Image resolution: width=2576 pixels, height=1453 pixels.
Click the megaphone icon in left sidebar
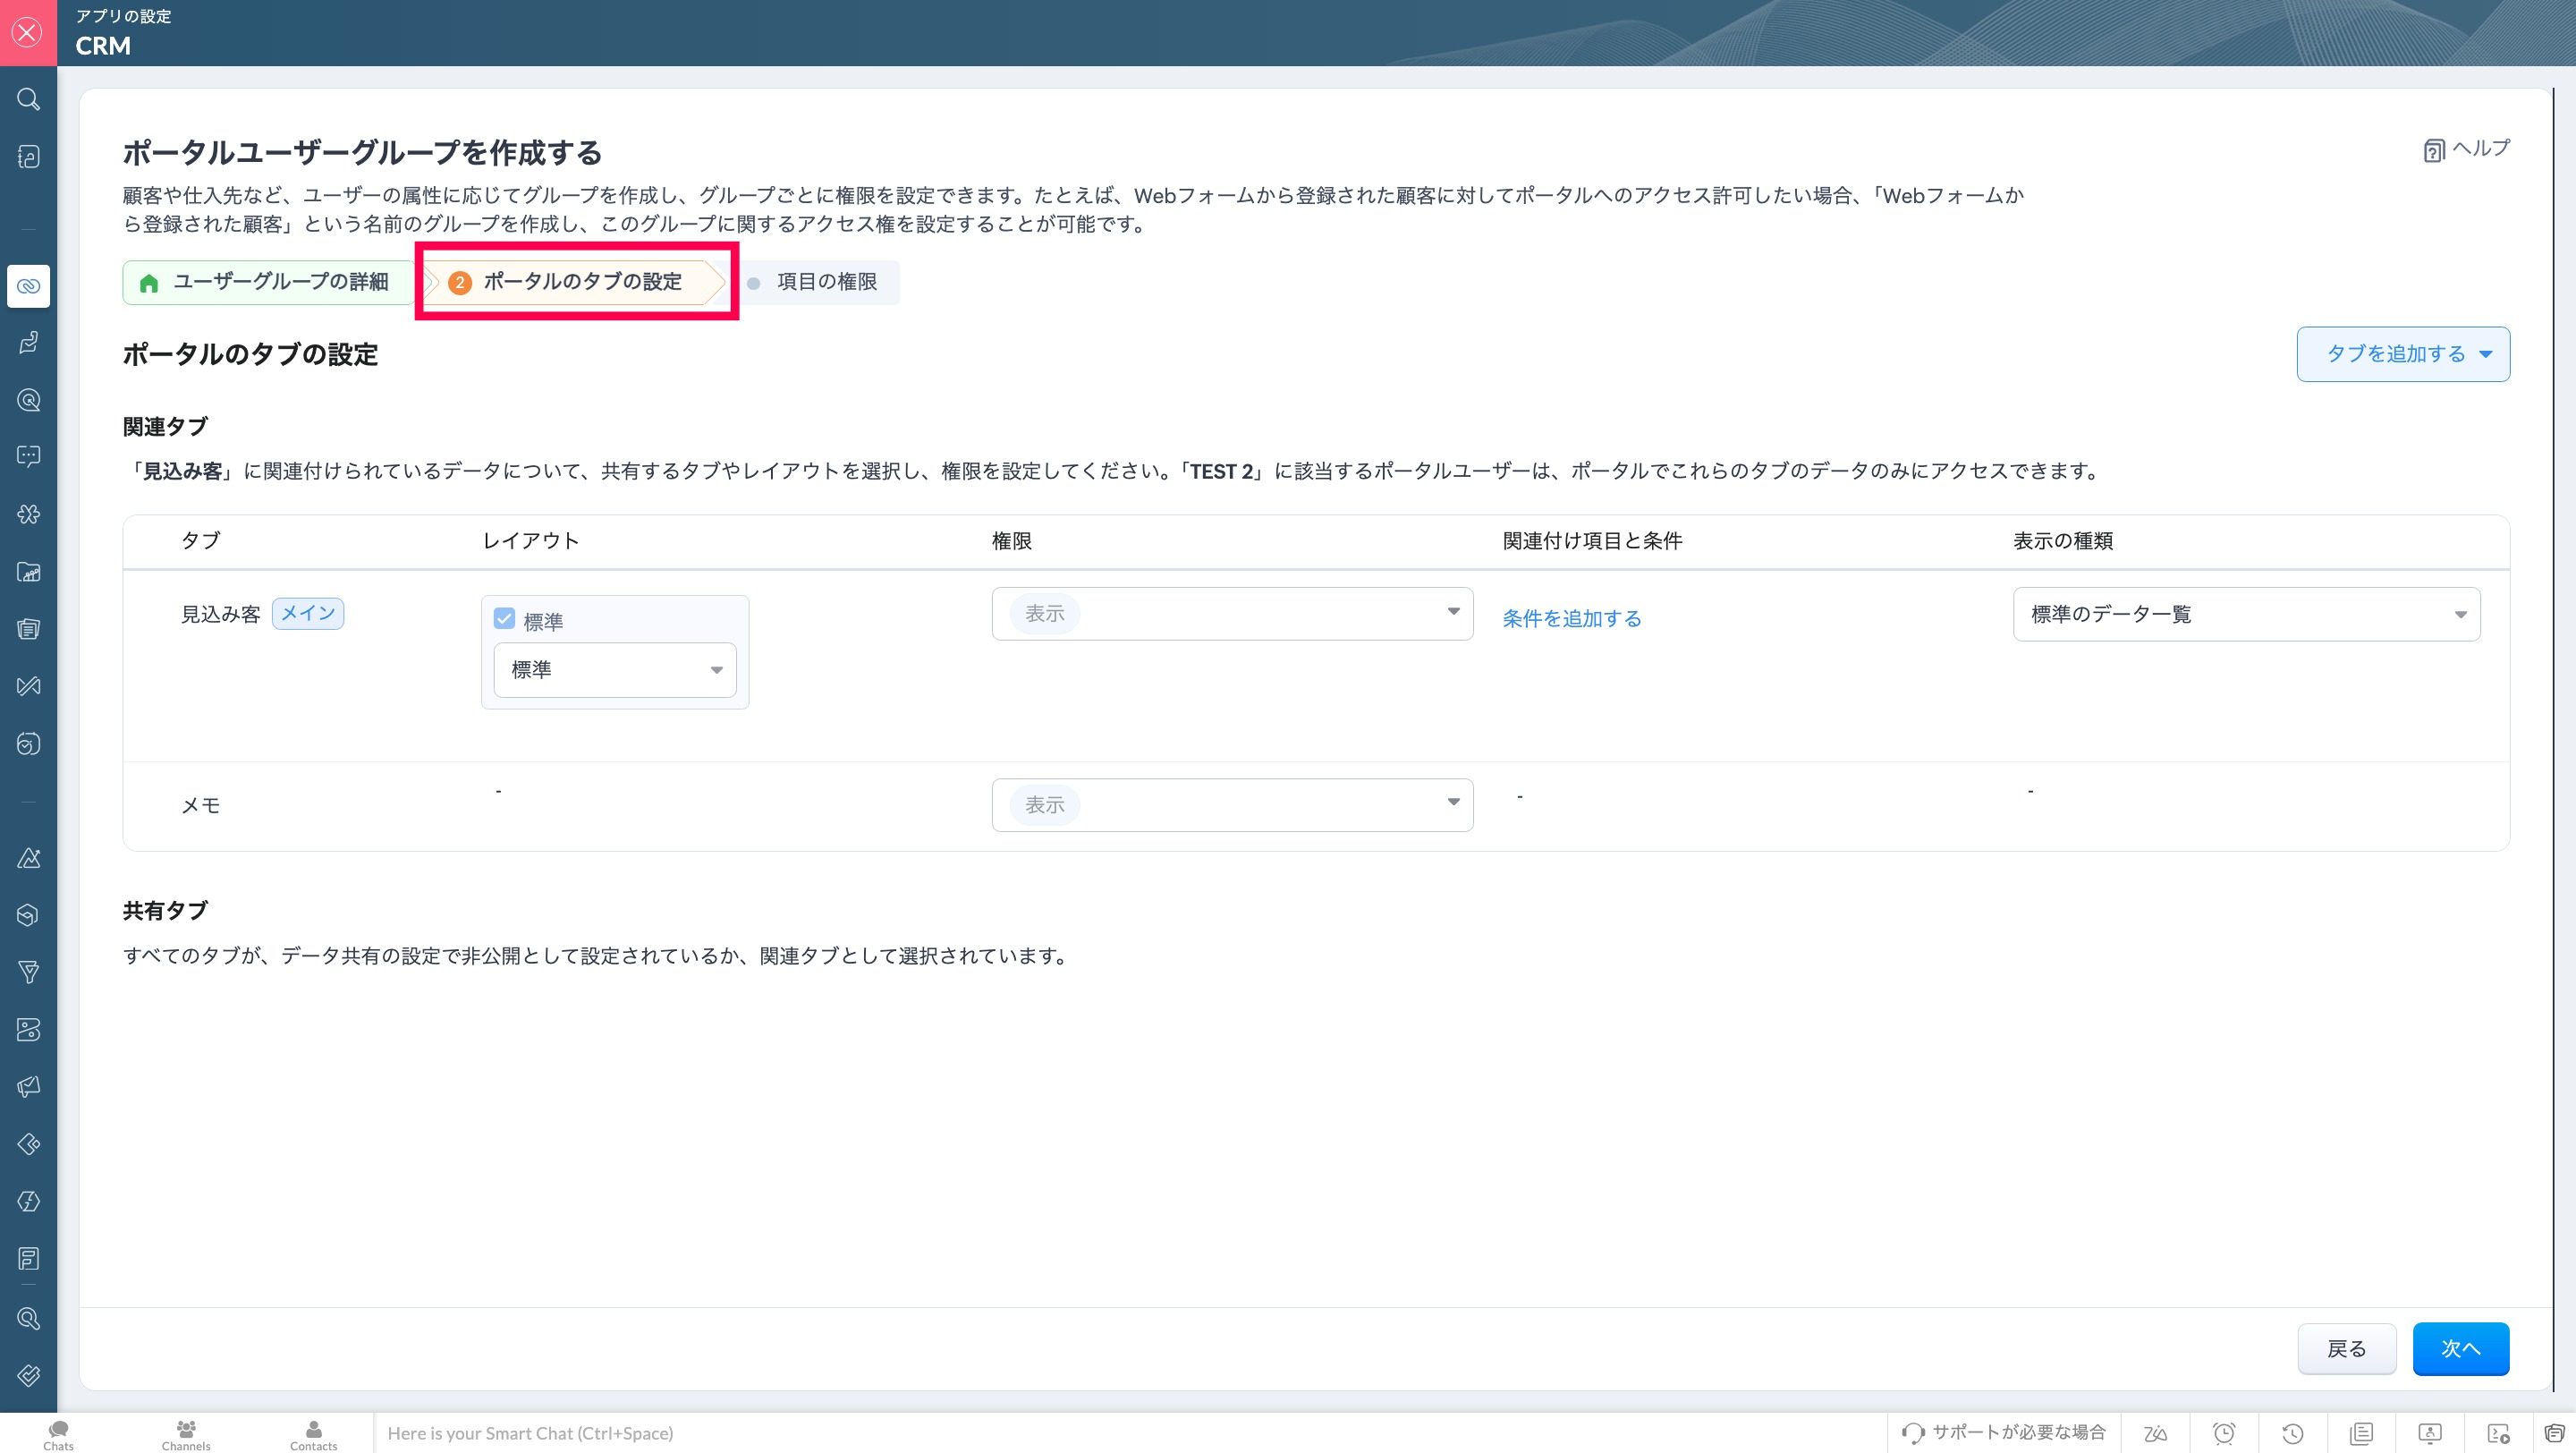click(28, 1087)
